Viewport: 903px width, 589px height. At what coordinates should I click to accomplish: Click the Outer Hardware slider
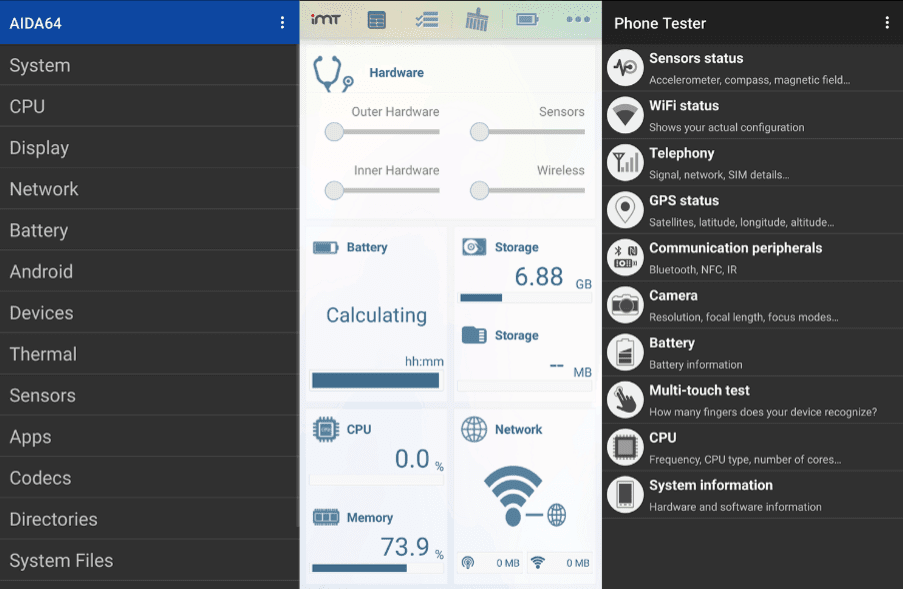[382, 132]
